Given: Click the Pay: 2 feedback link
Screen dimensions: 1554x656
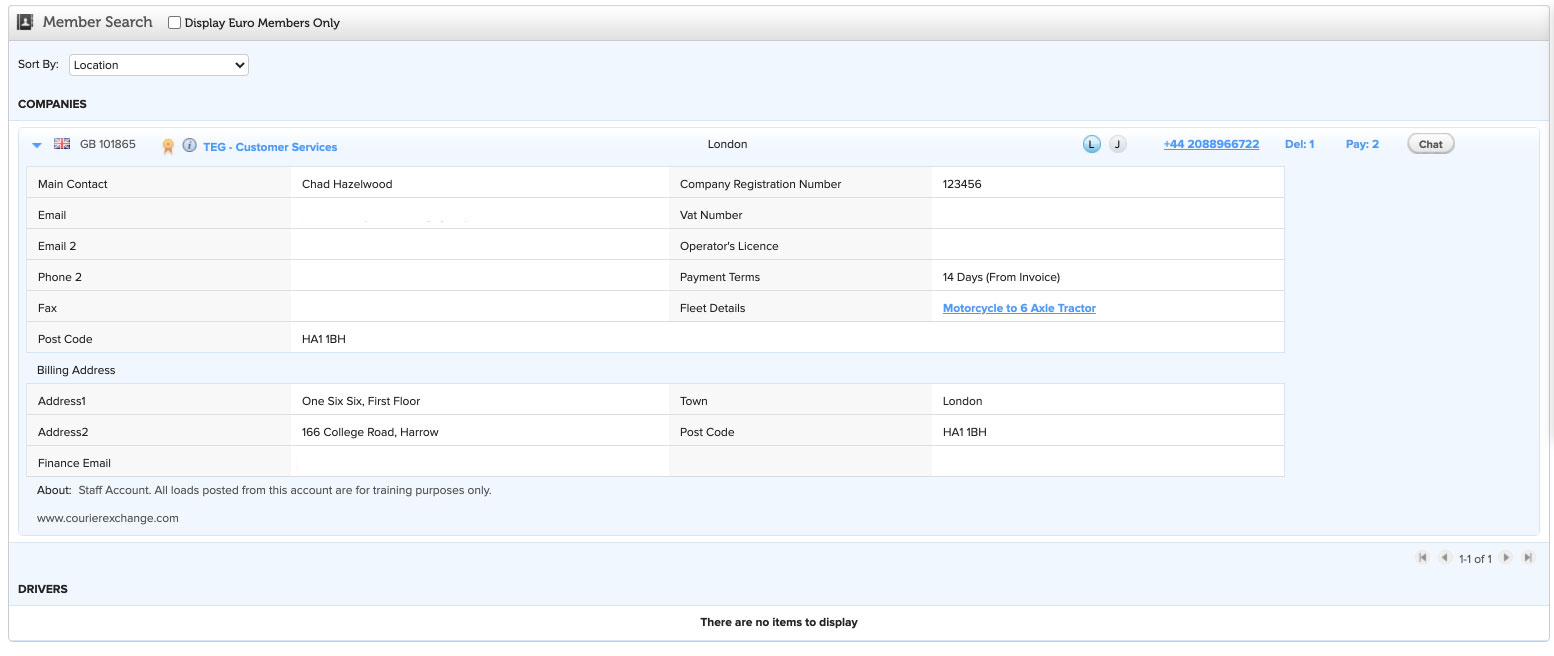Looking at the screenshot, I should click(1362, 144).
